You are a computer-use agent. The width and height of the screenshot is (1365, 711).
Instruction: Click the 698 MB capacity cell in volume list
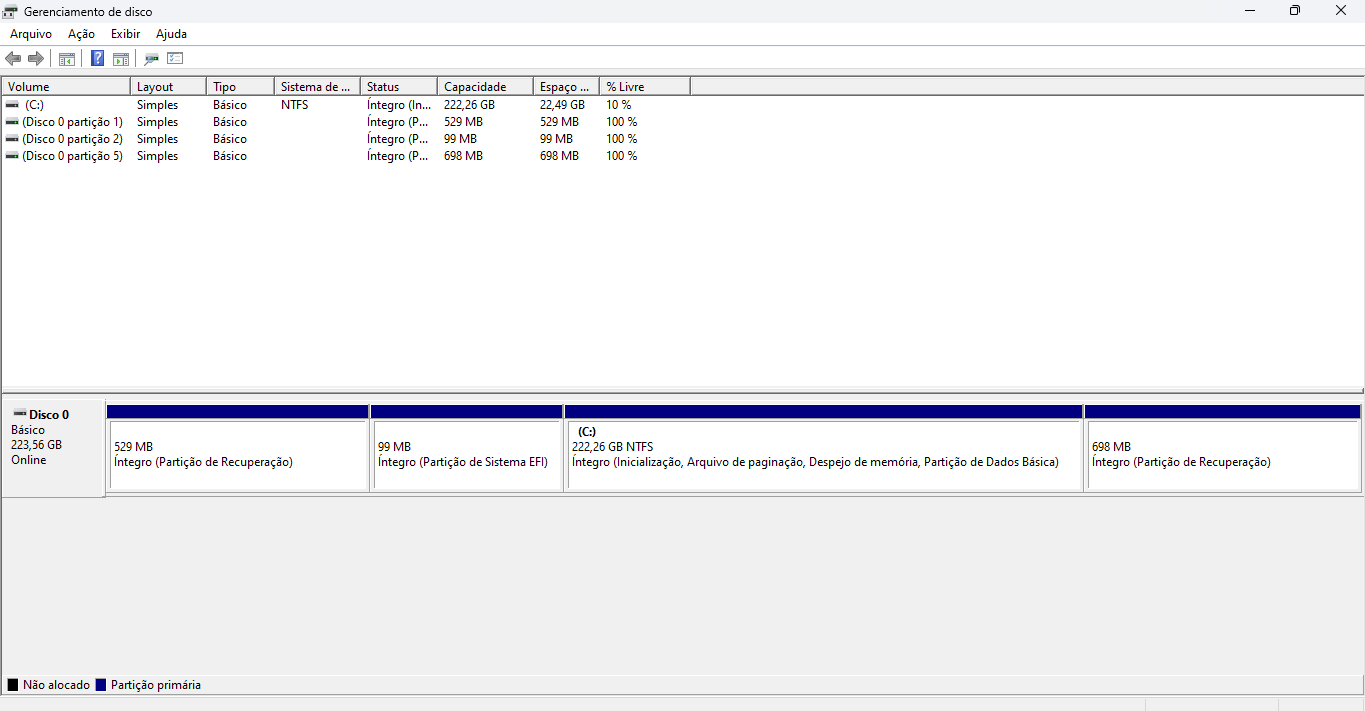point(463,156)
